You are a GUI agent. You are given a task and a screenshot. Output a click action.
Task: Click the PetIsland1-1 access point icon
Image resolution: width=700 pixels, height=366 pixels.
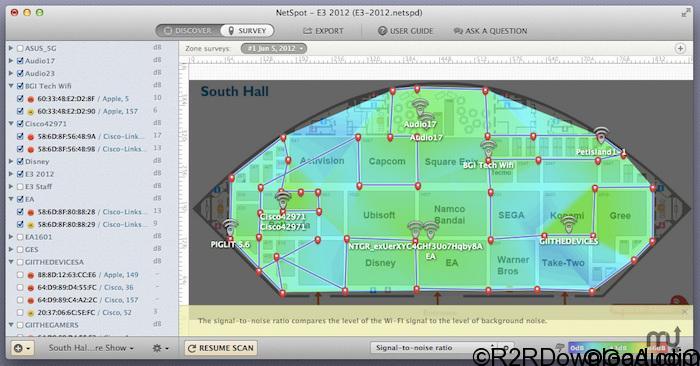(601, 135)
